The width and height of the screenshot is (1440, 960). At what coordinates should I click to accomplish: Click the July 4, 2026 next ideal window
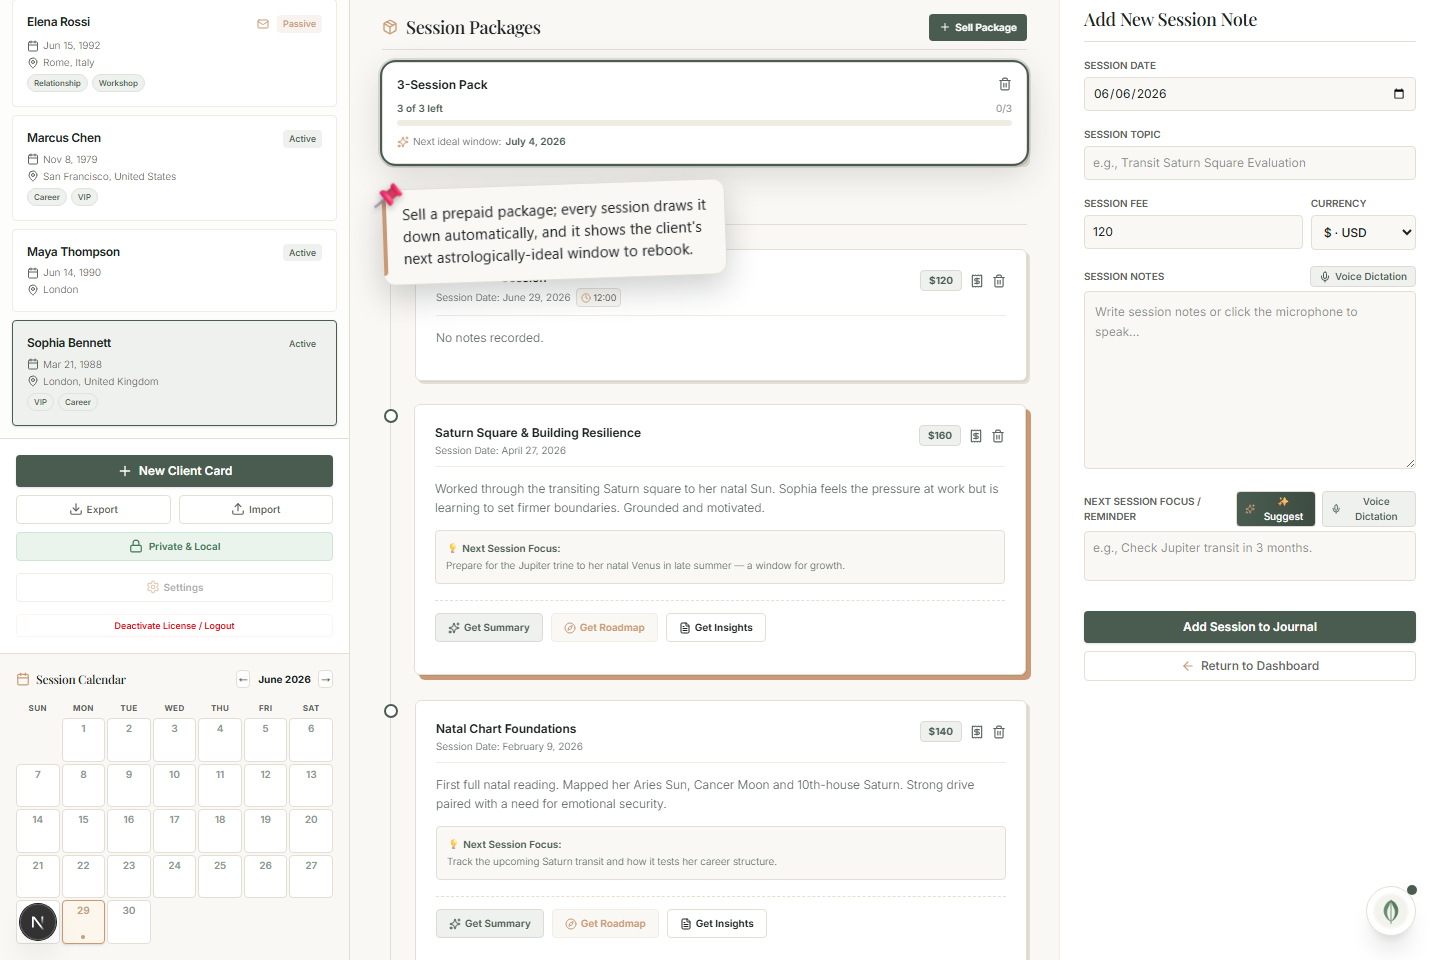(535, 142)
